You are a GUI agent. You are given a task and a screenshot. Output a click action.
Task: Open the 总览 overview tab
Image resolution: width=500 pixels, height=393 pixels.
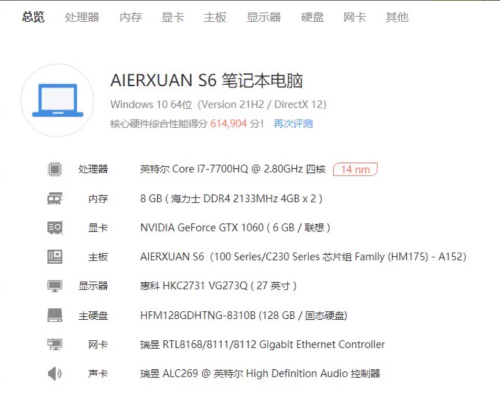33,17
